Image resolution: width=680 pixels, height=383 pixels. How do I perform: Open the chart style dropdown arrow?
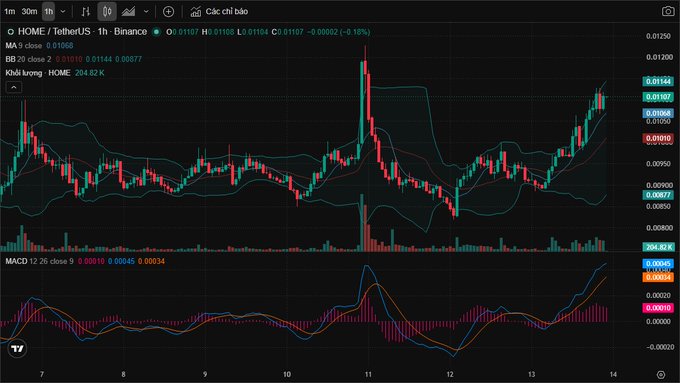(146, 12)
